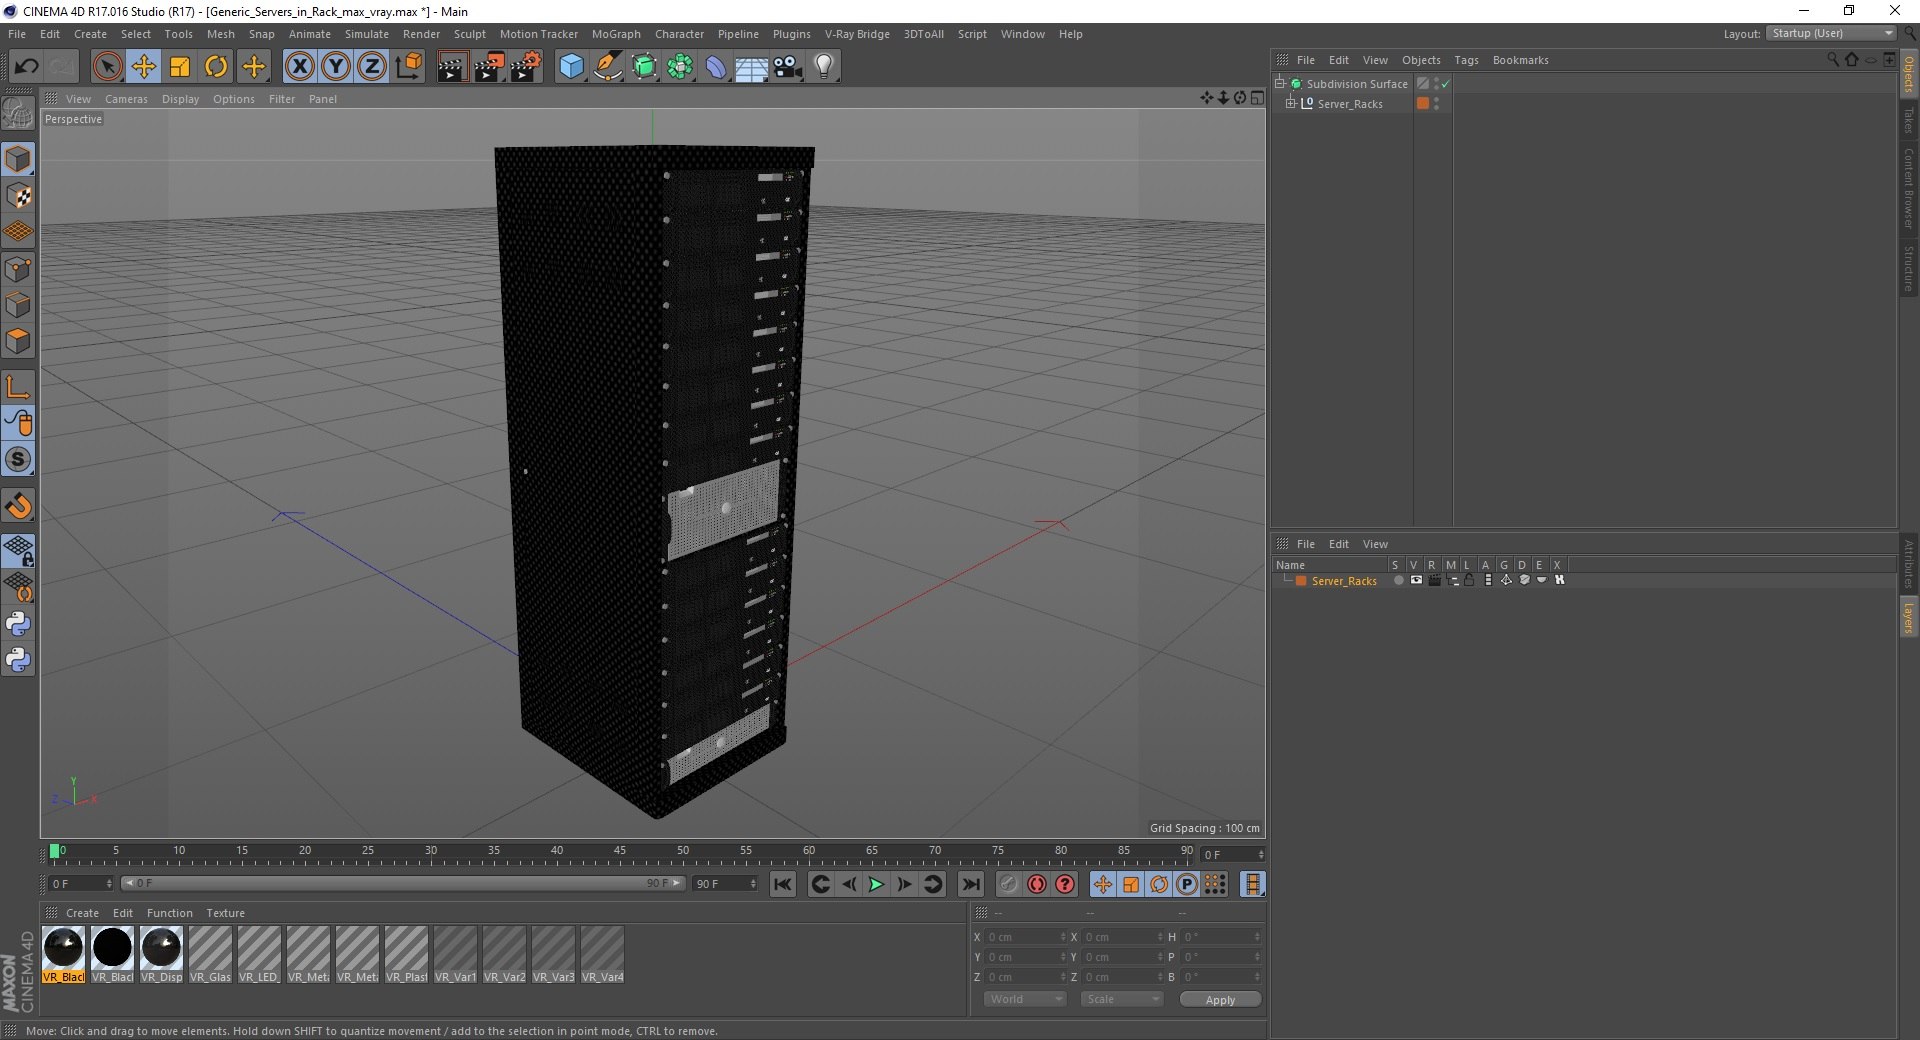Select the Live Selection tool
The image size is (1920, 1040).
click(x=107, y=67)
